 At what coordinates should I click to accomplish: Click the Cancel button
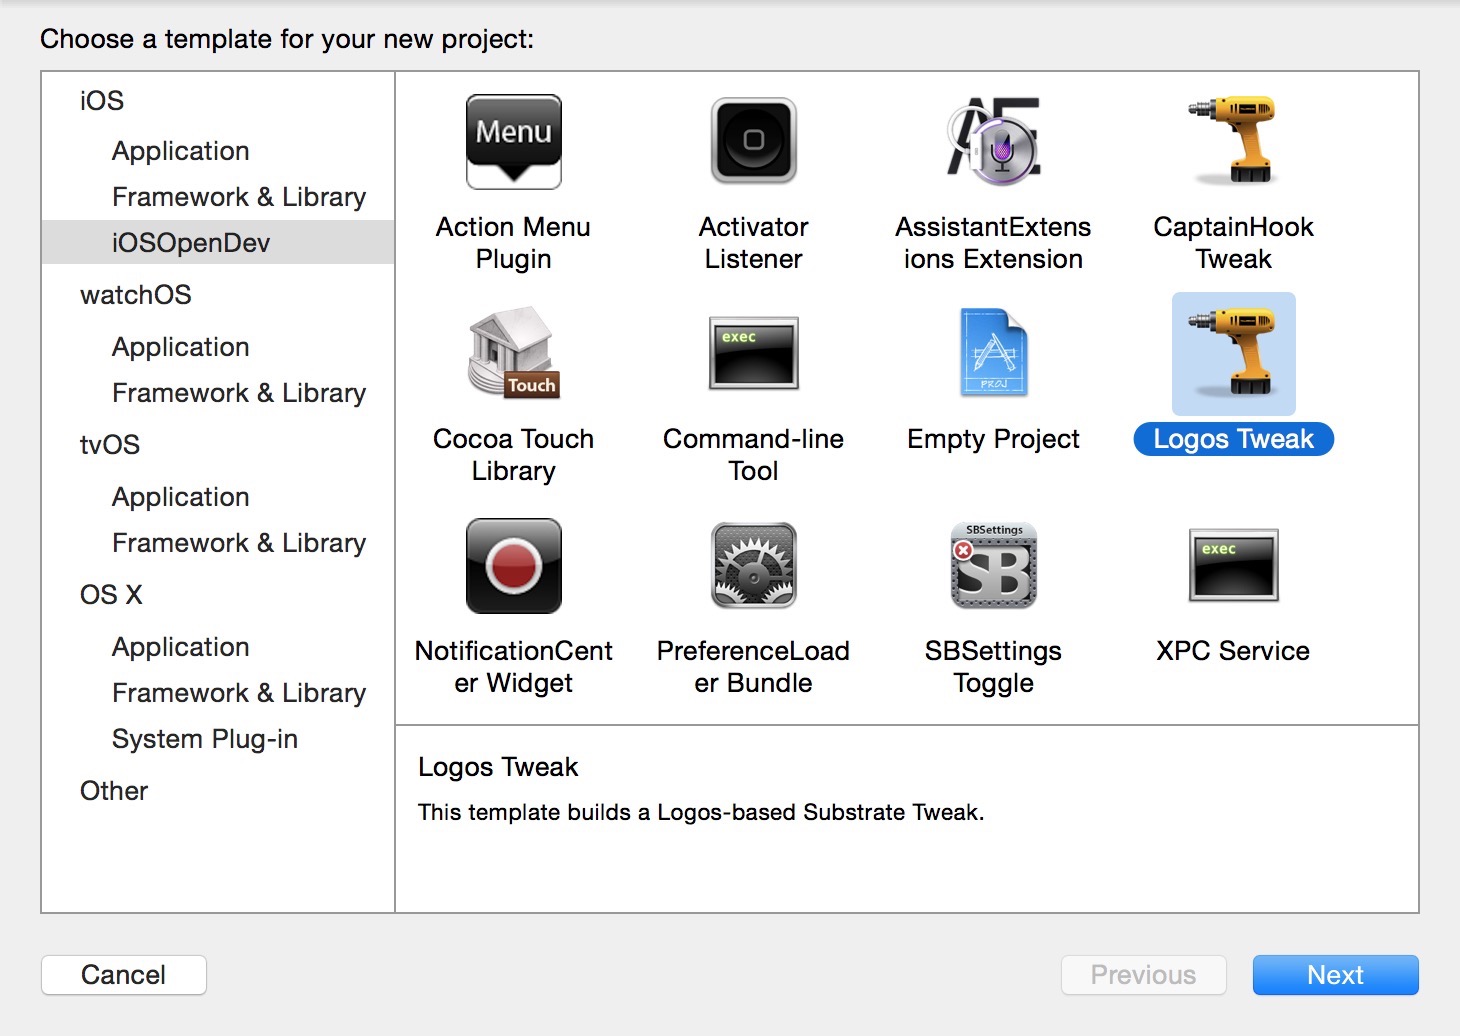[124, 975]
